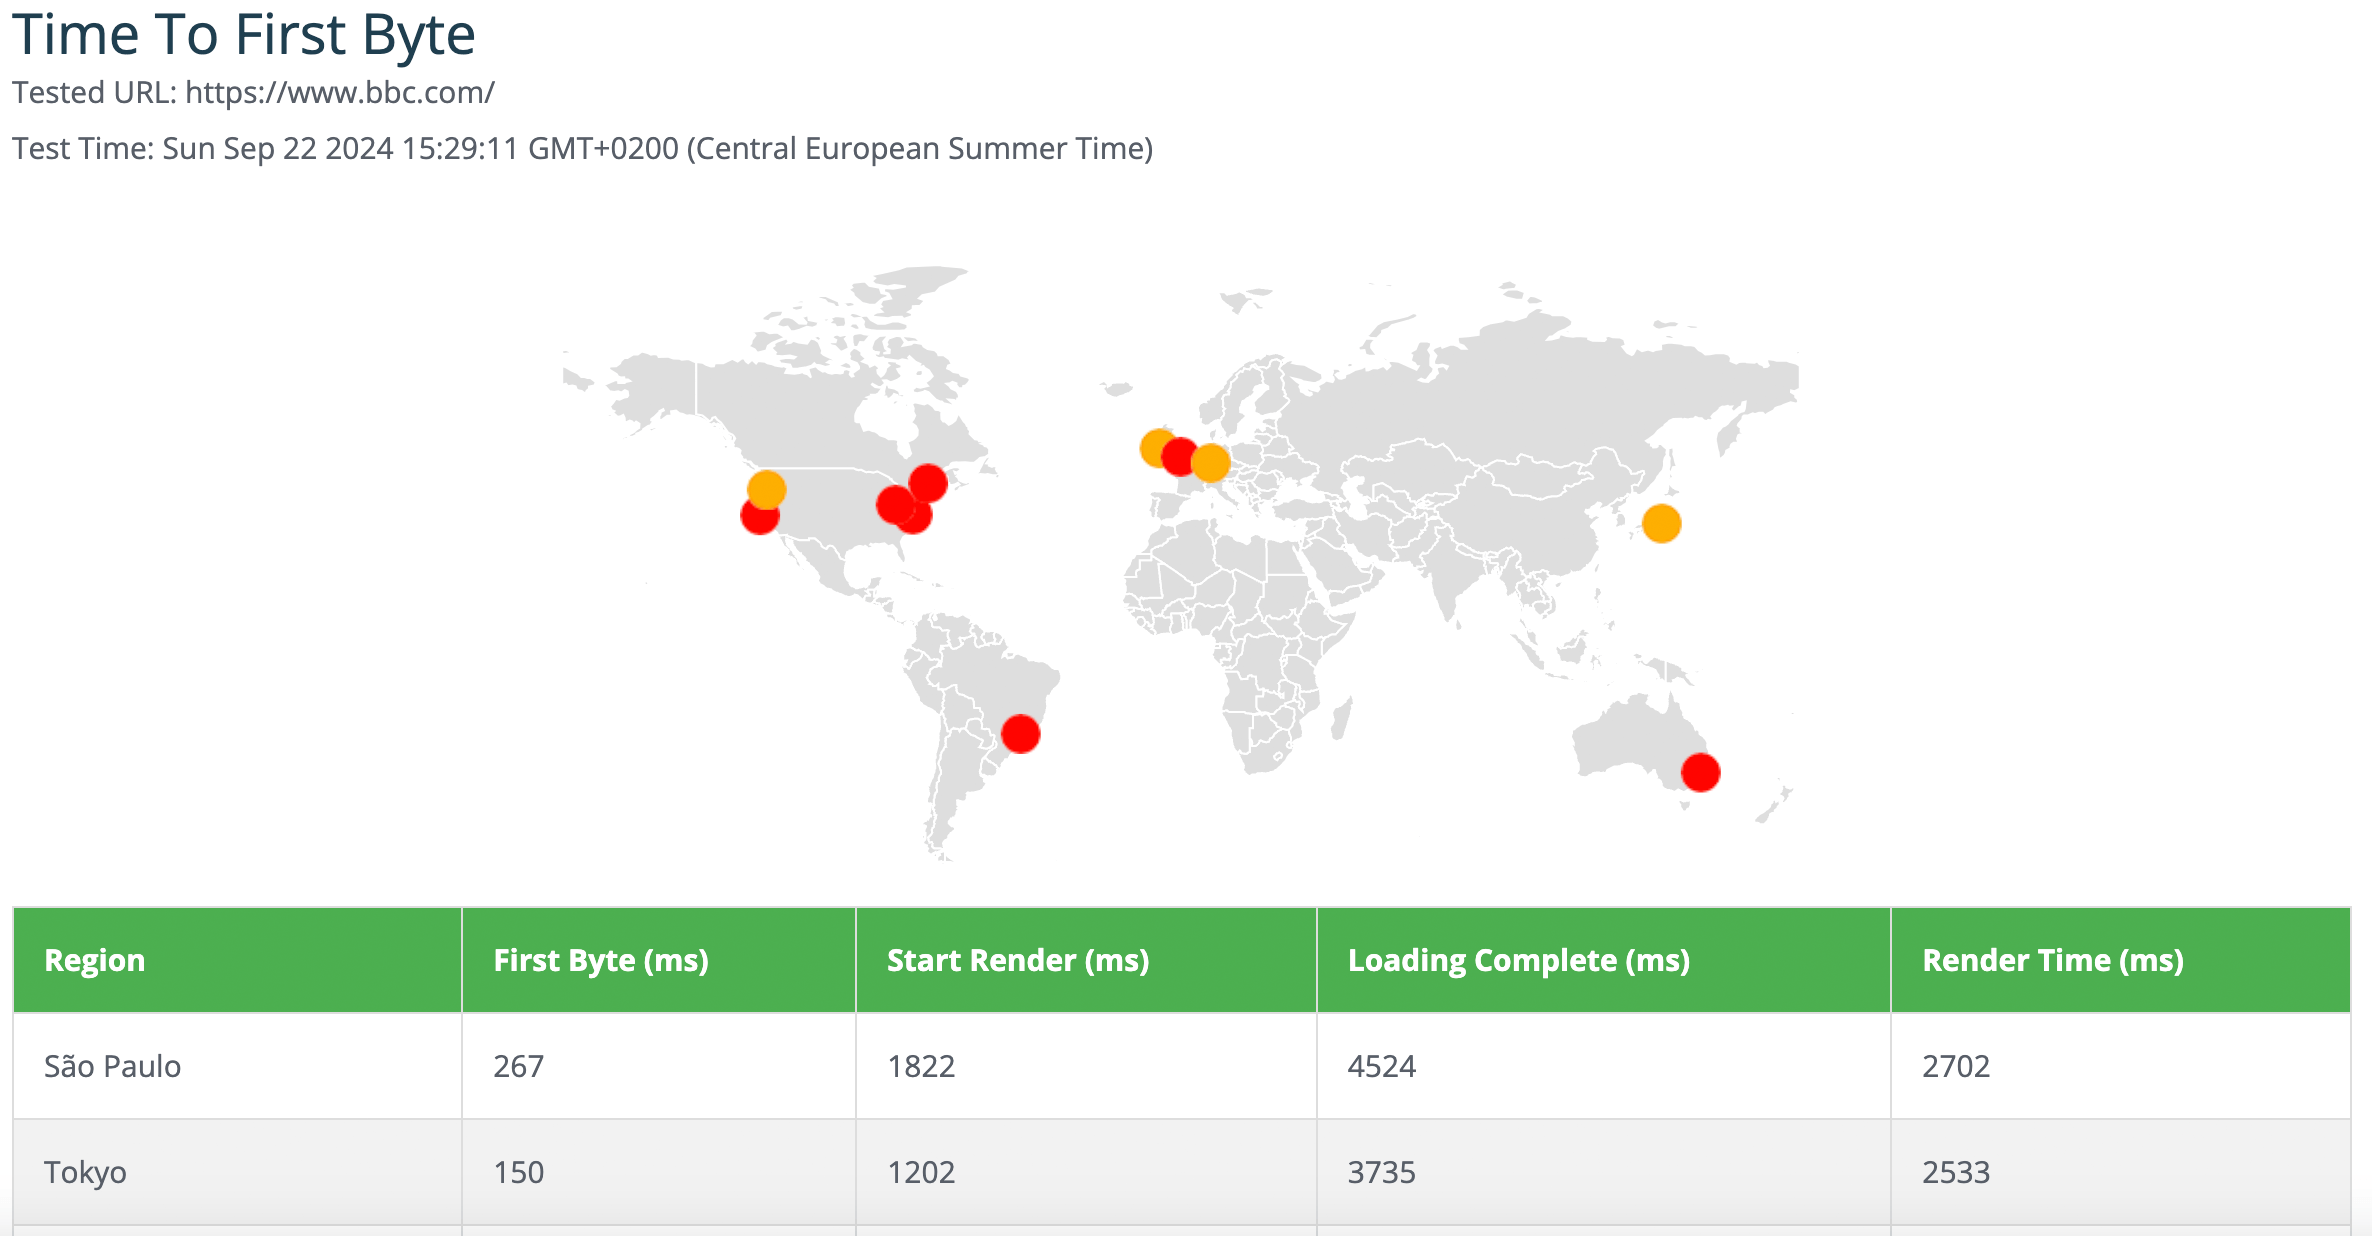
Task: Click the 'Time To First Byte' heading
Action: (x=244, y=35)
